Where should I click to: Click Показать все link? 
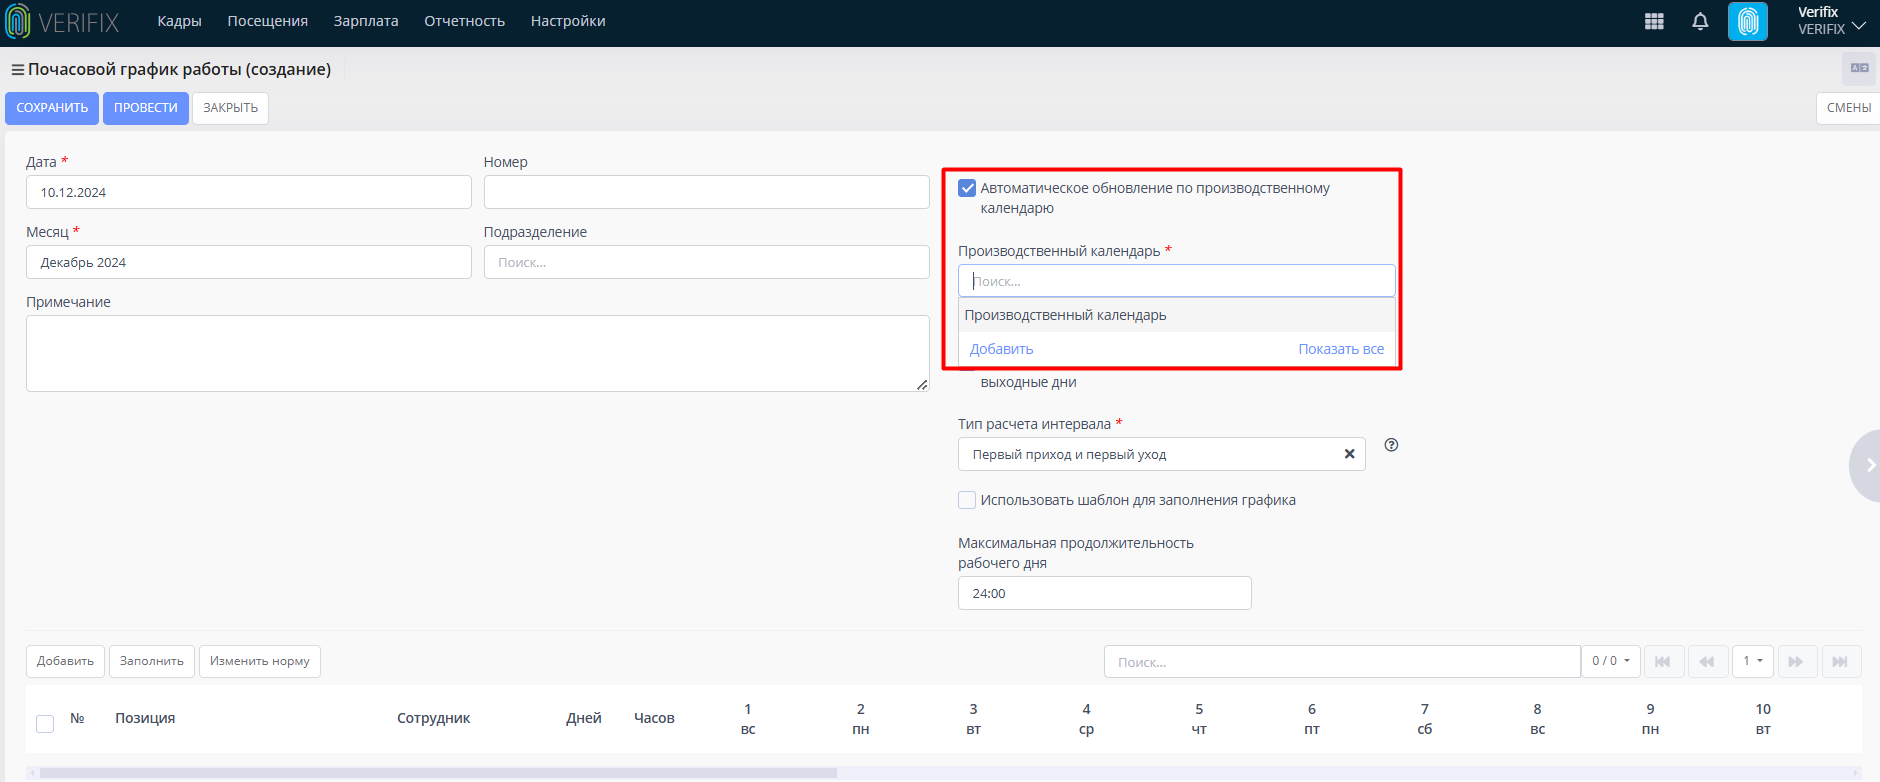[x=1341, y=349]
